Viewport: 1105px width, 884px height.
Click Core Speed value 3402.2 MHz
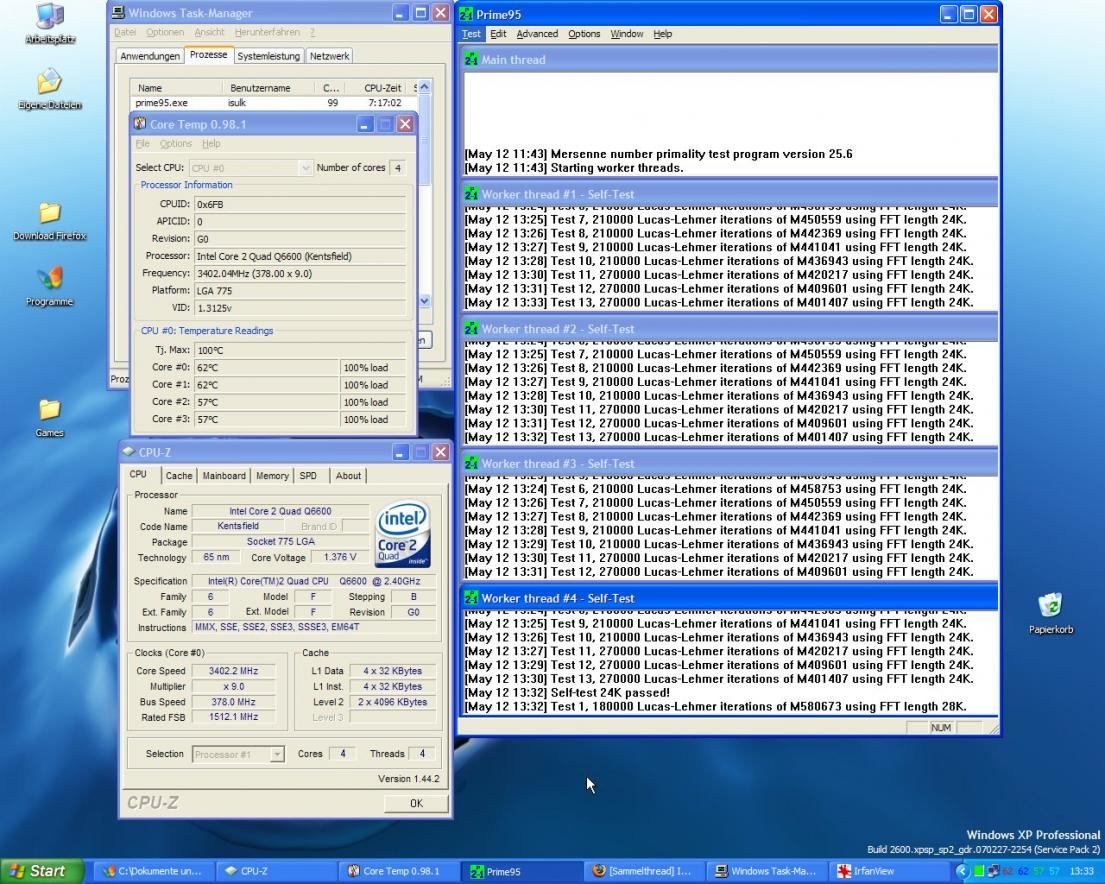click(x=233, y=671)
